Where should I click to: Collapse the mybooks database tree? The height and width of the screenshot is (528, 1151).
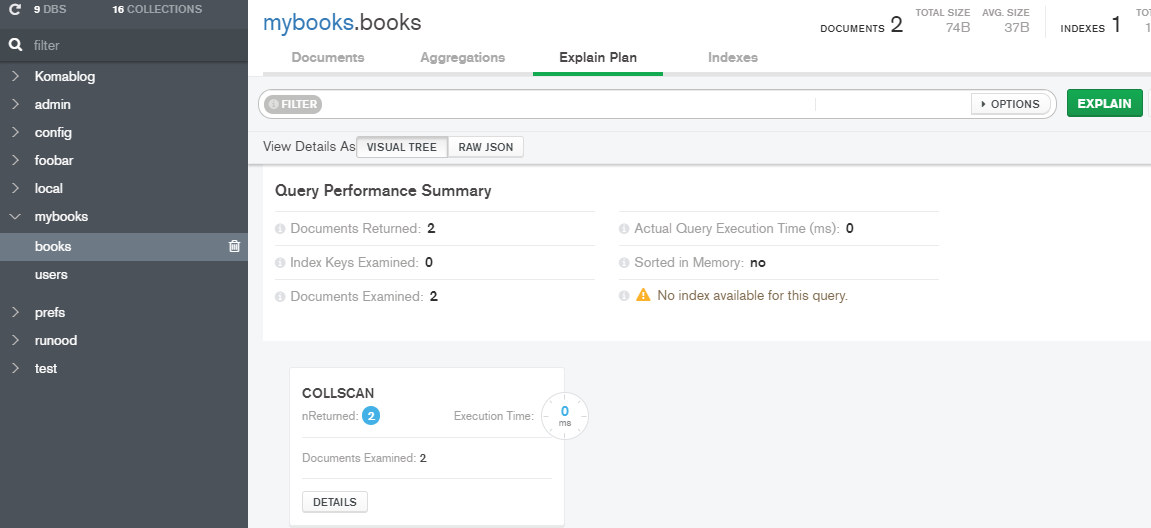(15, 216)
